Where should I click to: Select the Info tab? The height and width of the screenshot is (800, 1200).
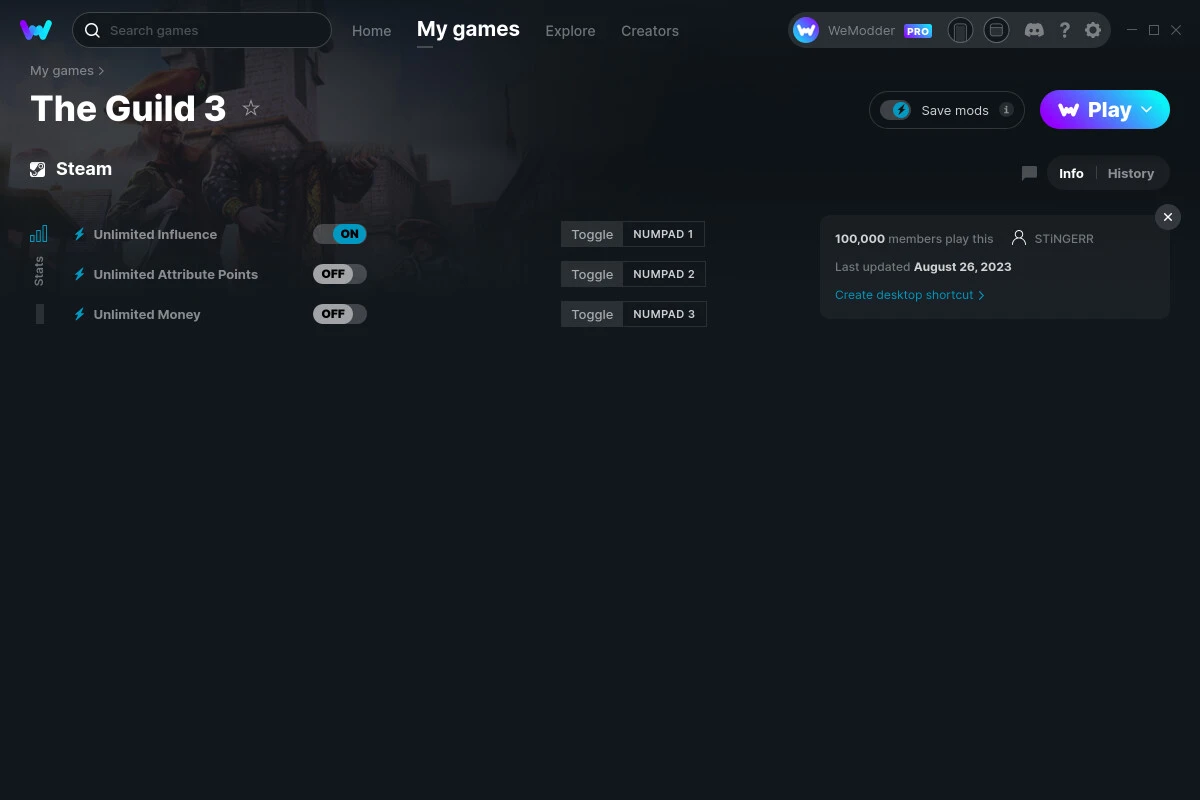coord(1071,173)
